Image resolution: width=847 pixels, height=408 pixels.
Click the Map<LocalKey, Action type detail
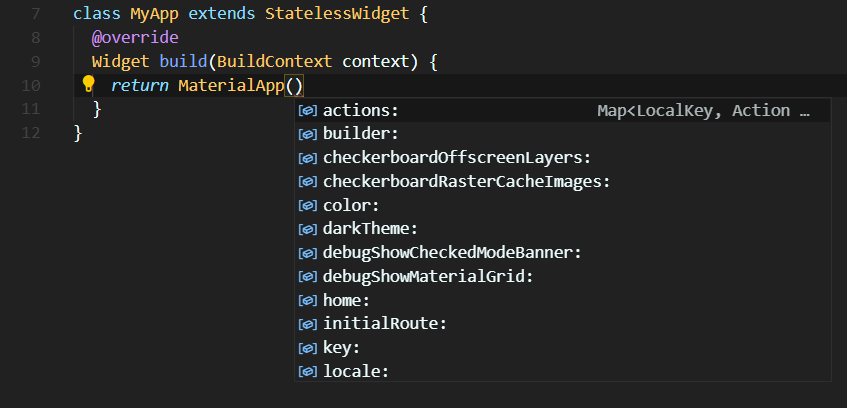(x=703, y=111)
